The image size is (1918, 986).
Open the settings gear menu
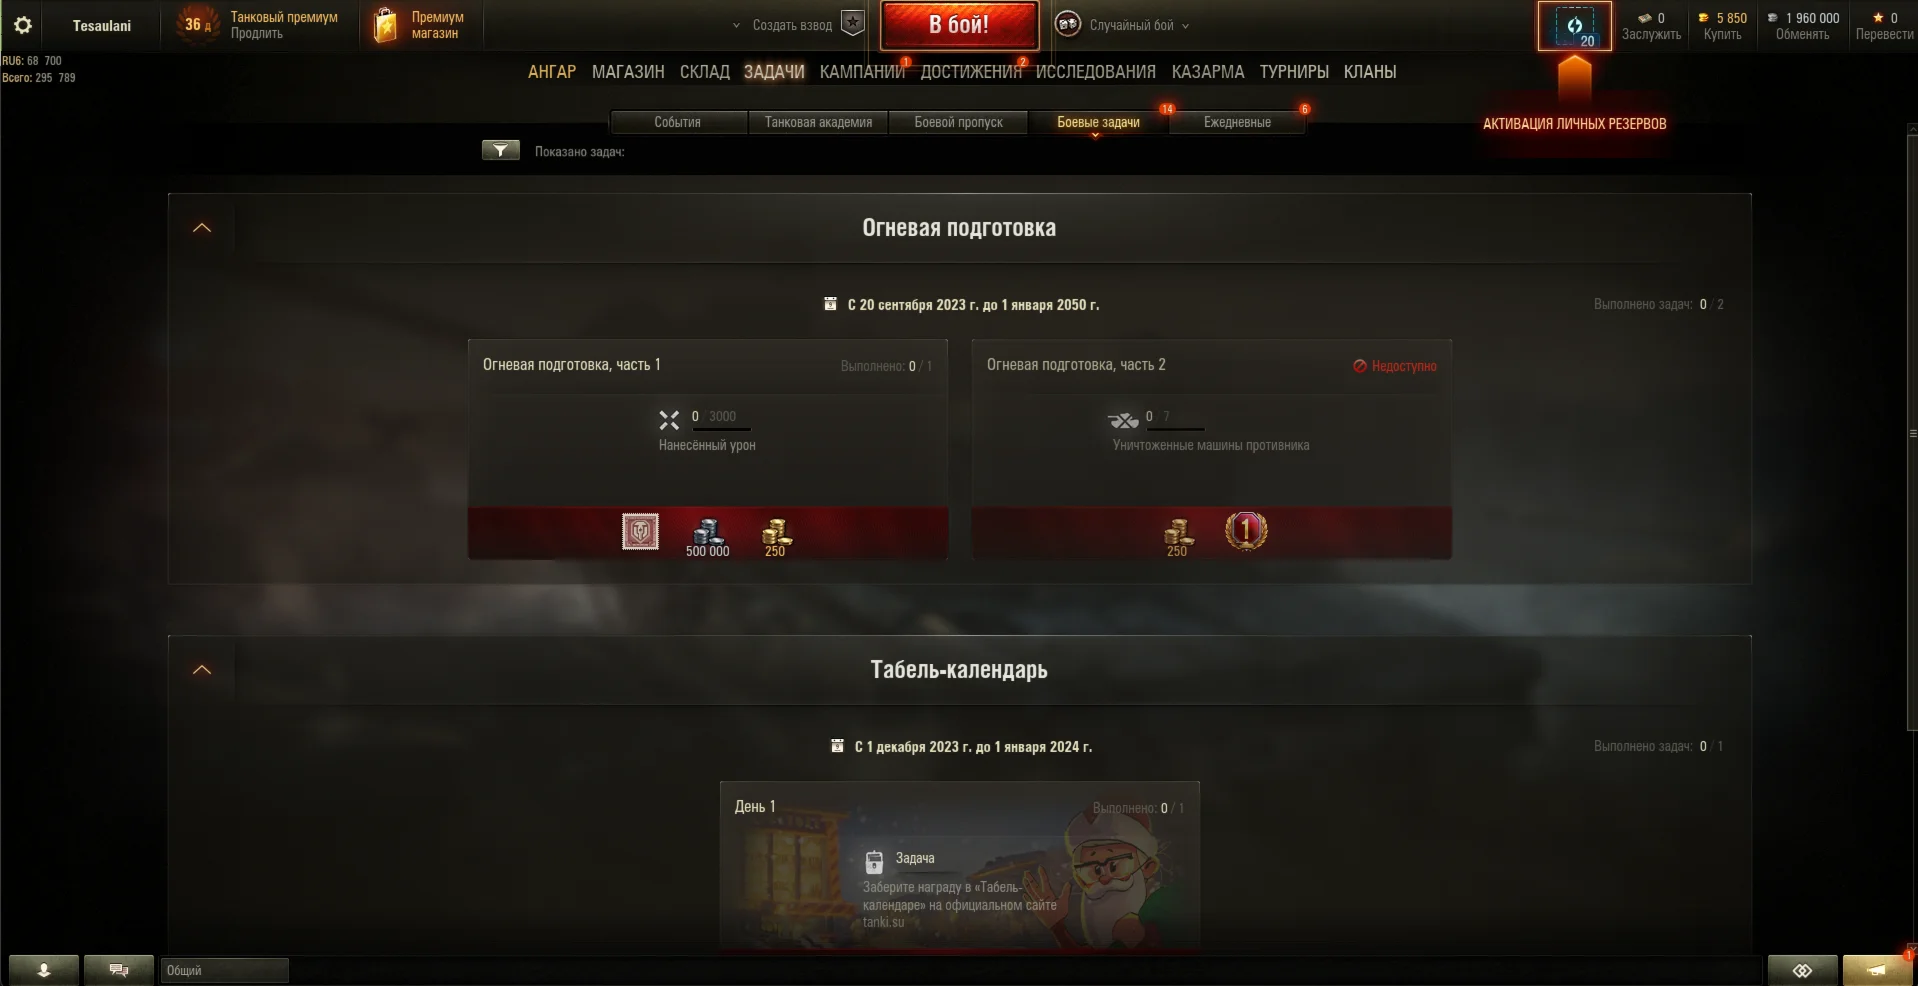(23, 25)
